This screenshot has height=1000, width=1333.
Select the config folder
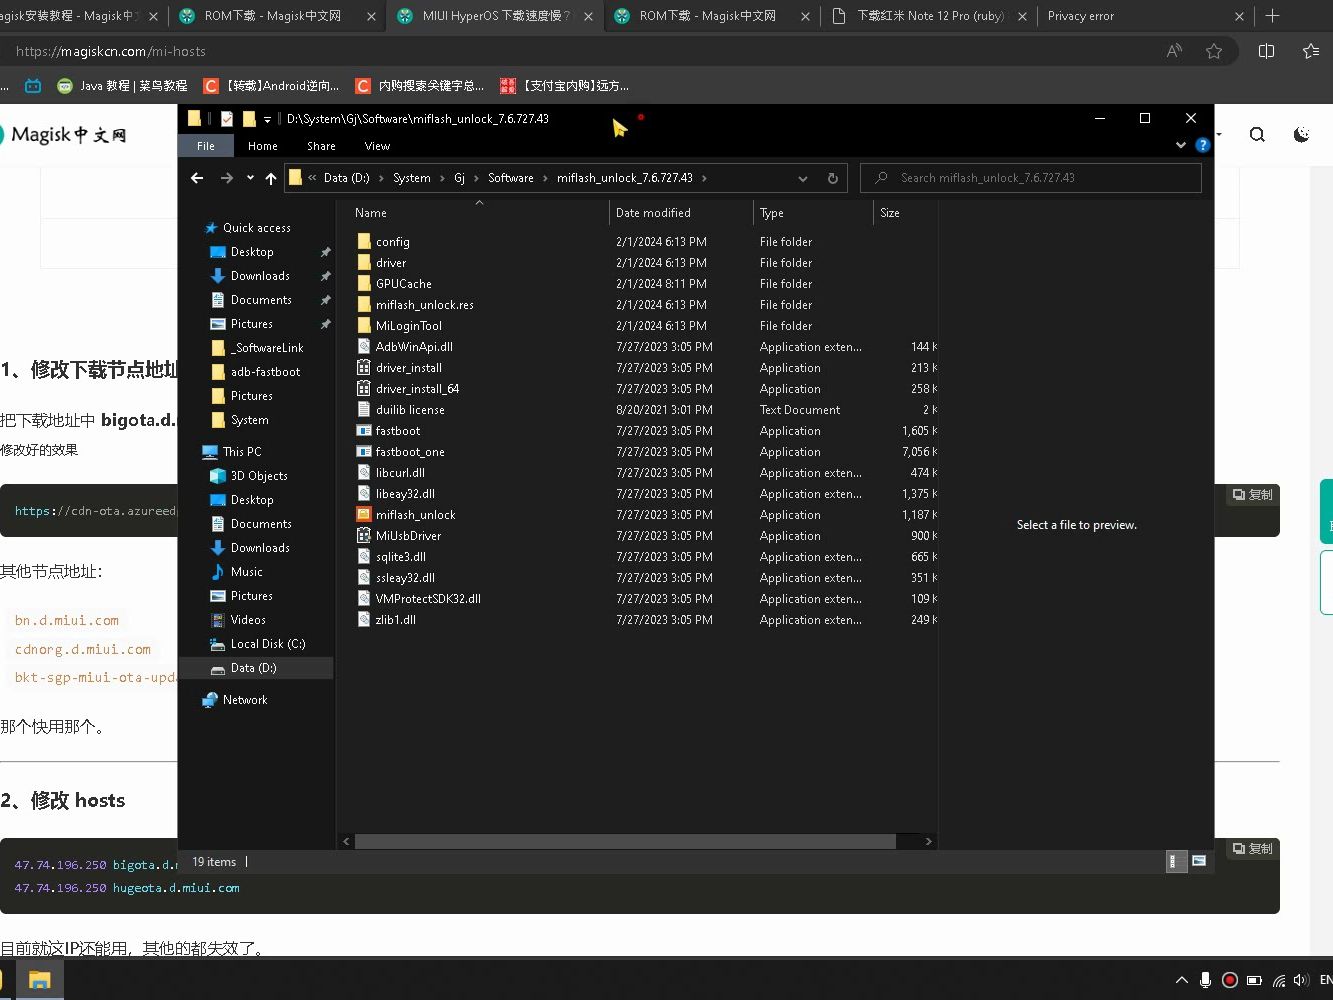[392, 242]
